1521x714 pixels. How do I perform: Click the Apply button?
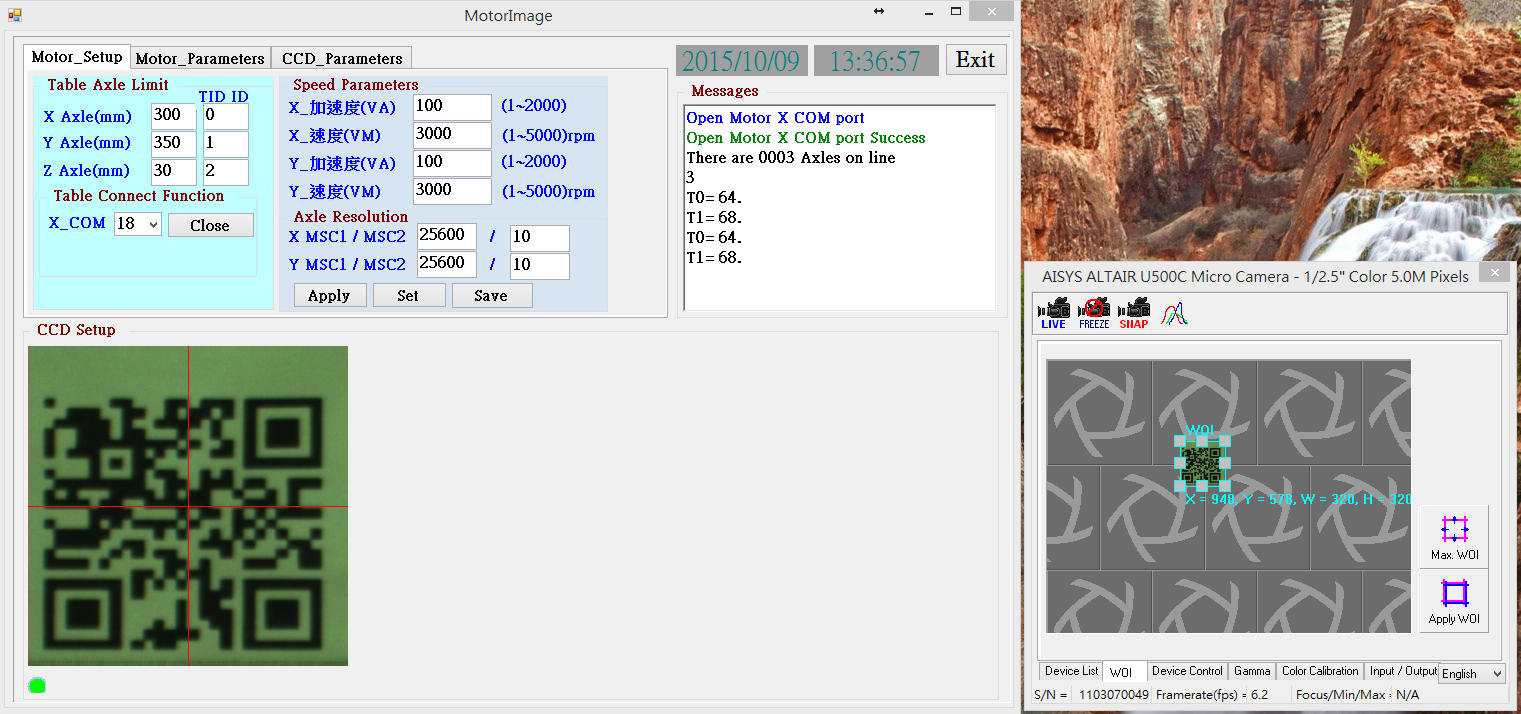(329, 295)
